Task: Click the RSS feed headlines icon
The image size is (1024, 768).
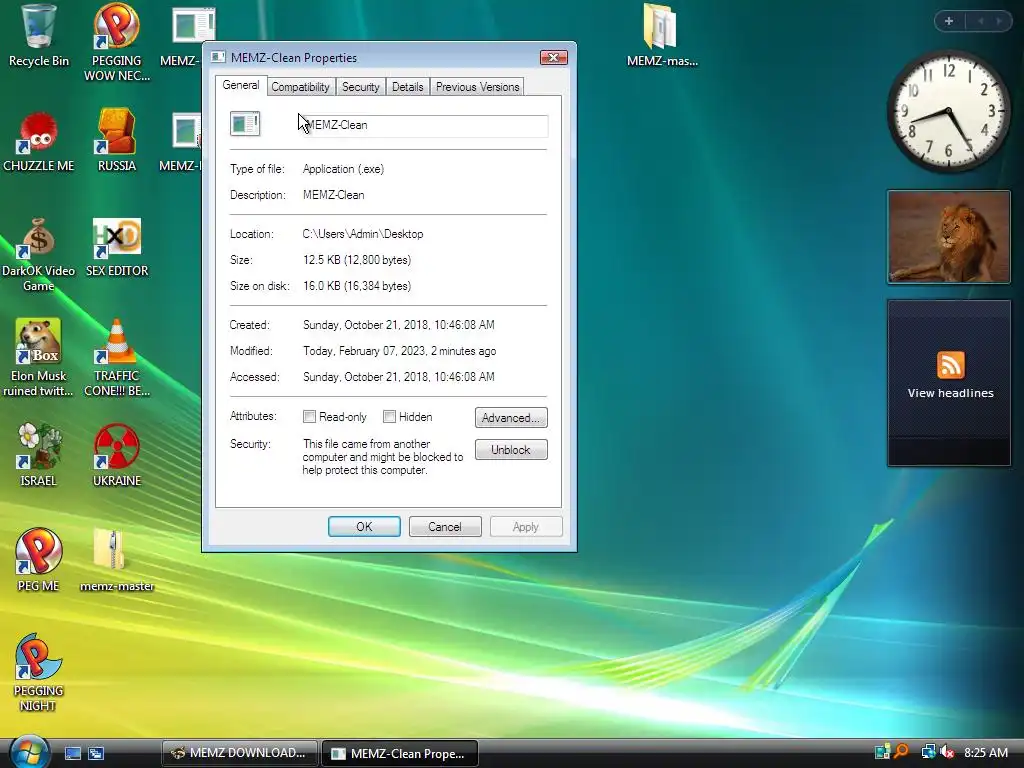Action: (950, 365)
